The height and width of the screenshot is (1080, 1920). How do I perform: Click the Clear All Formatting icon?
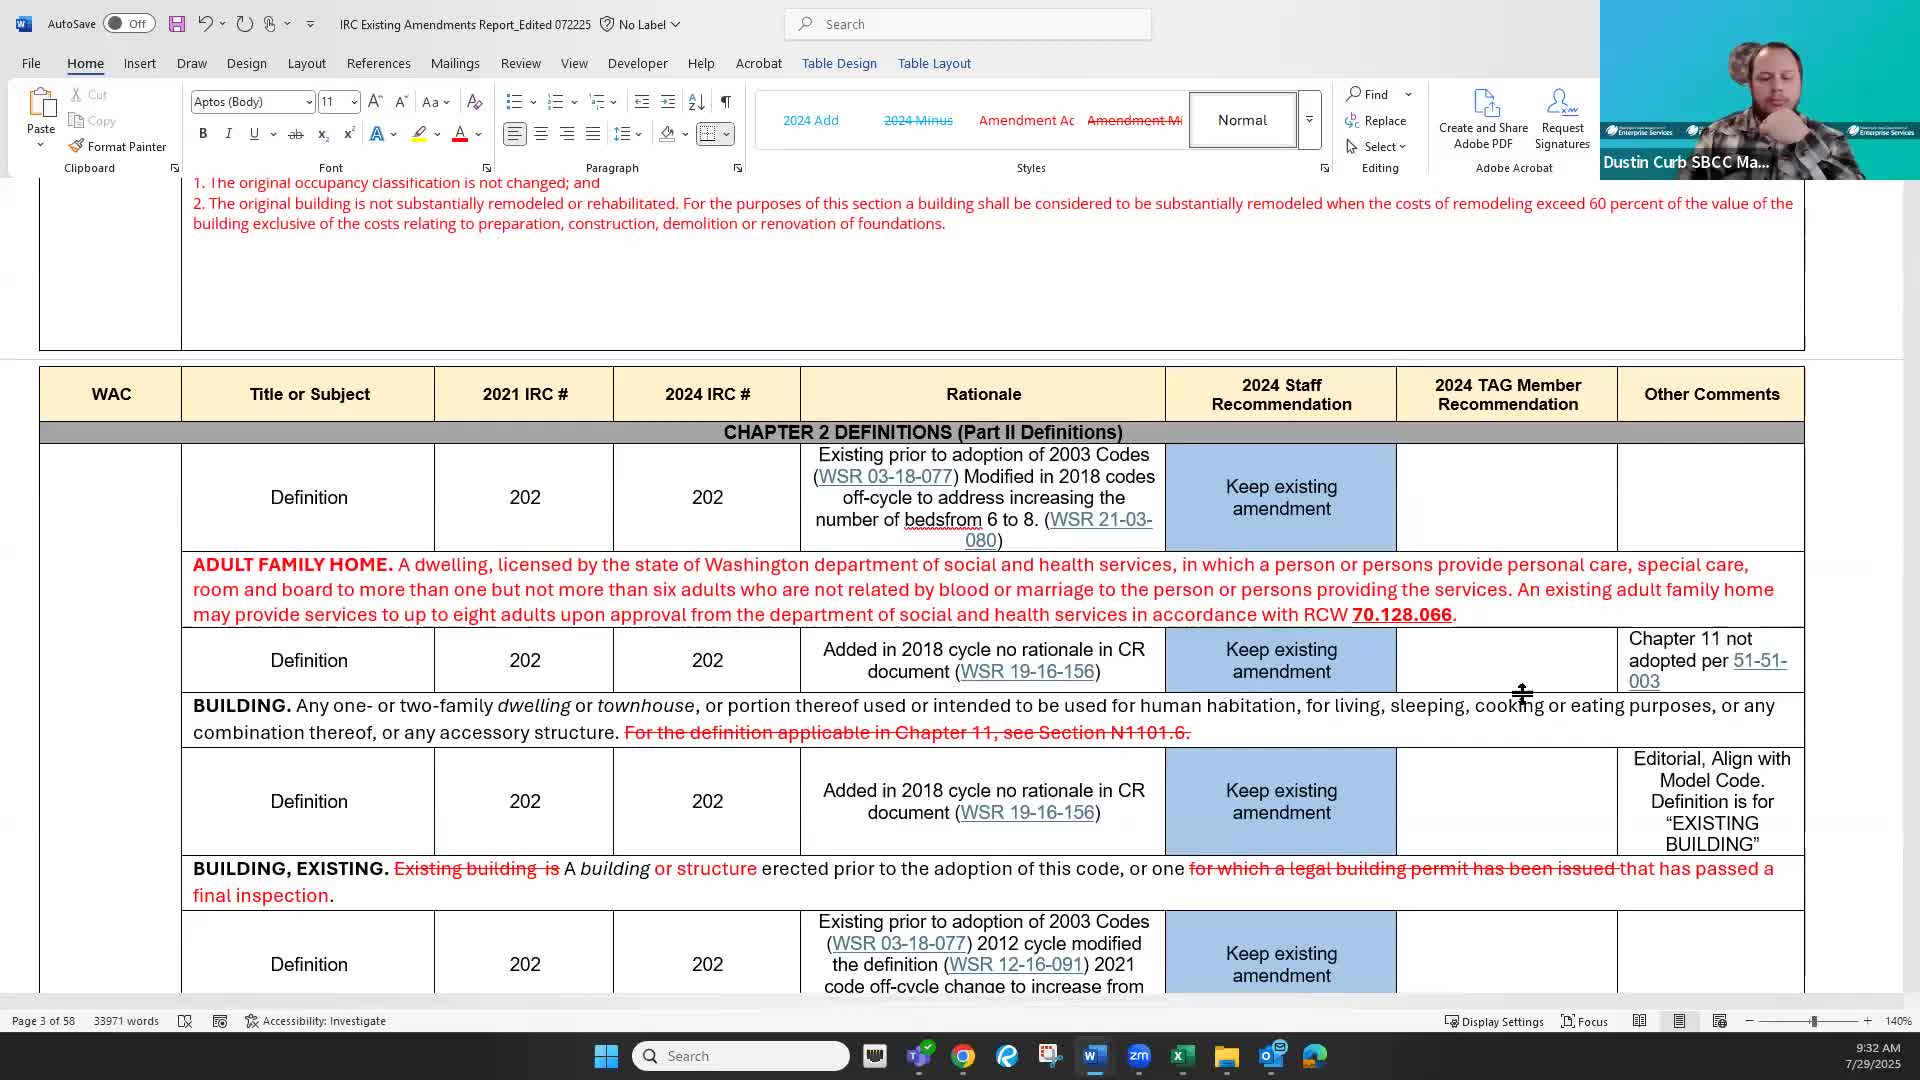[475, 101]
